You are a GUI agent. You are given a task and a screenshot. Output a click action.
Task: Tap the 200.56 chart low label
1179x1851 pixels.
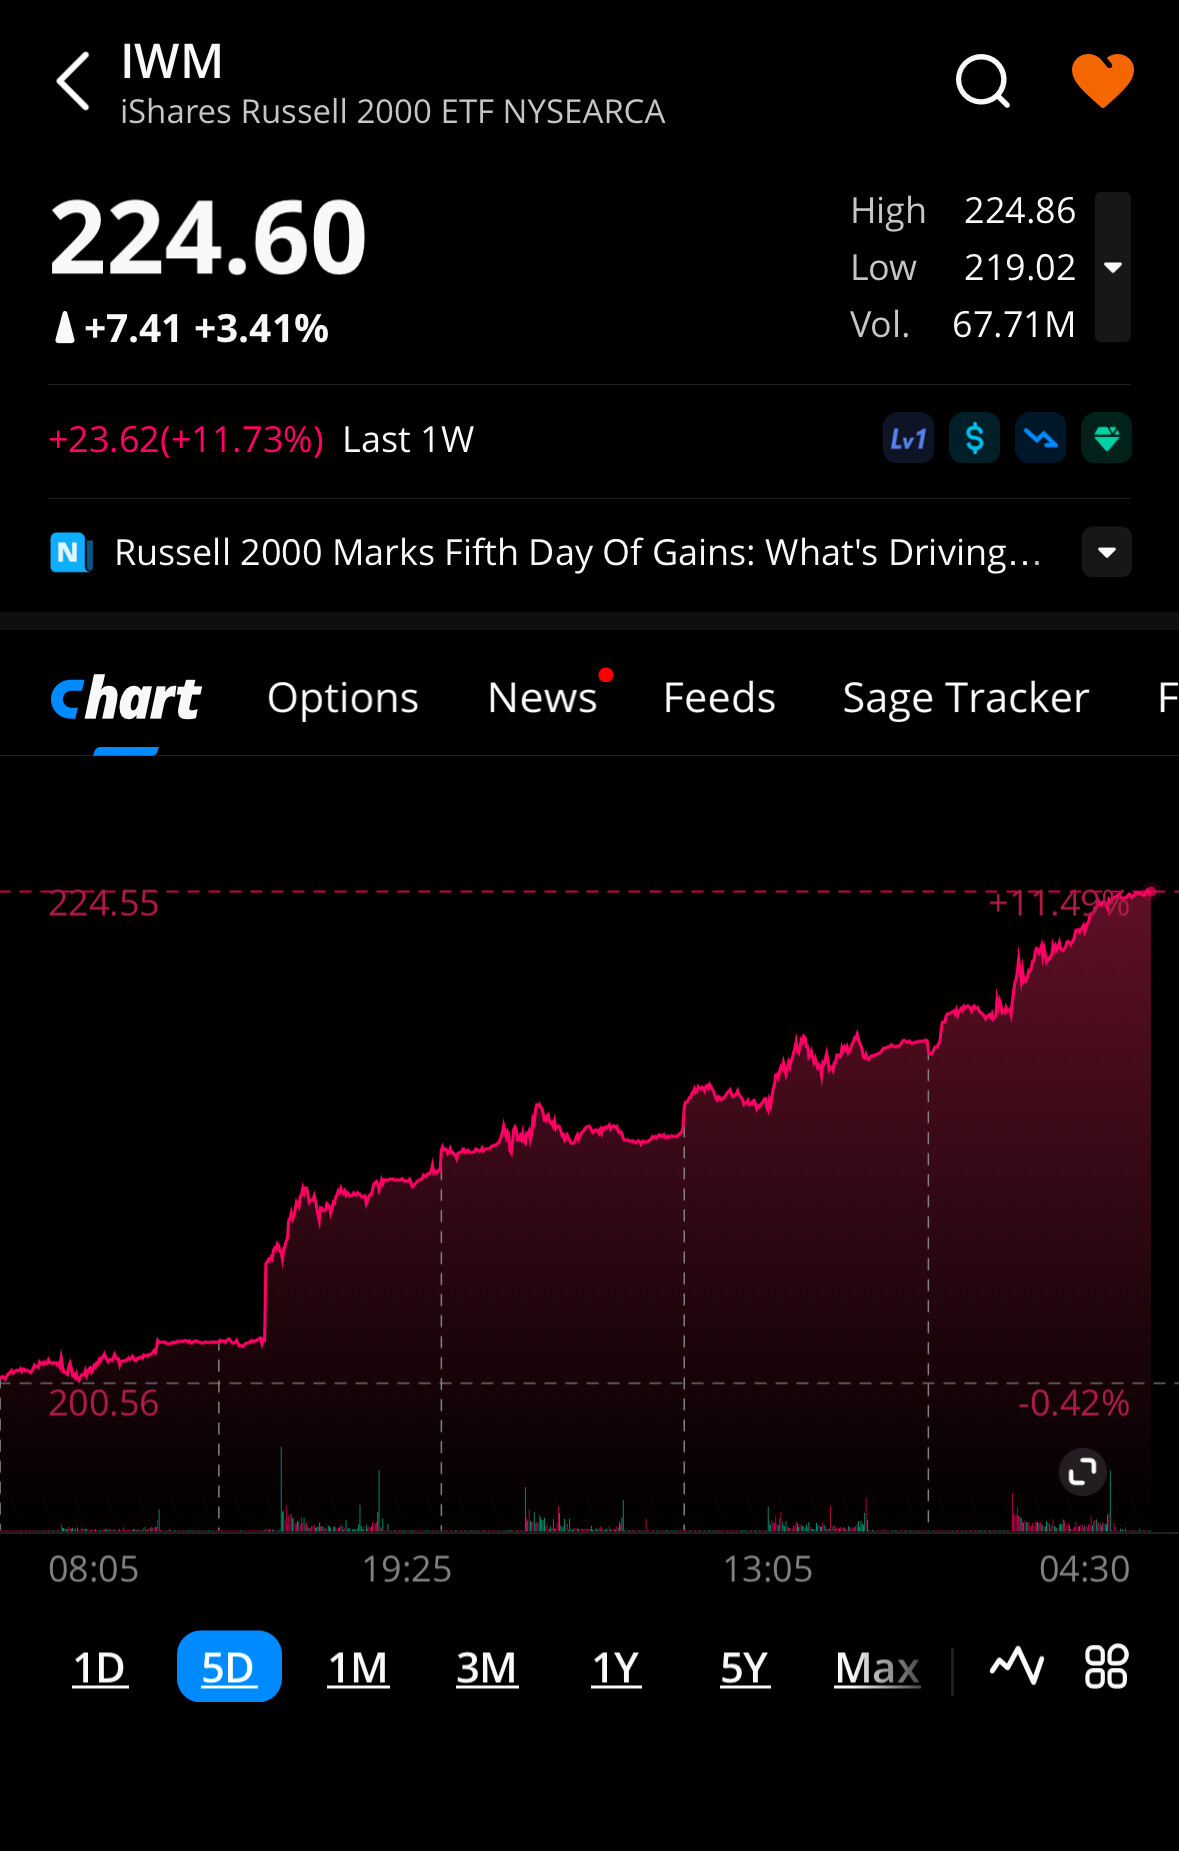(103, 1403)
